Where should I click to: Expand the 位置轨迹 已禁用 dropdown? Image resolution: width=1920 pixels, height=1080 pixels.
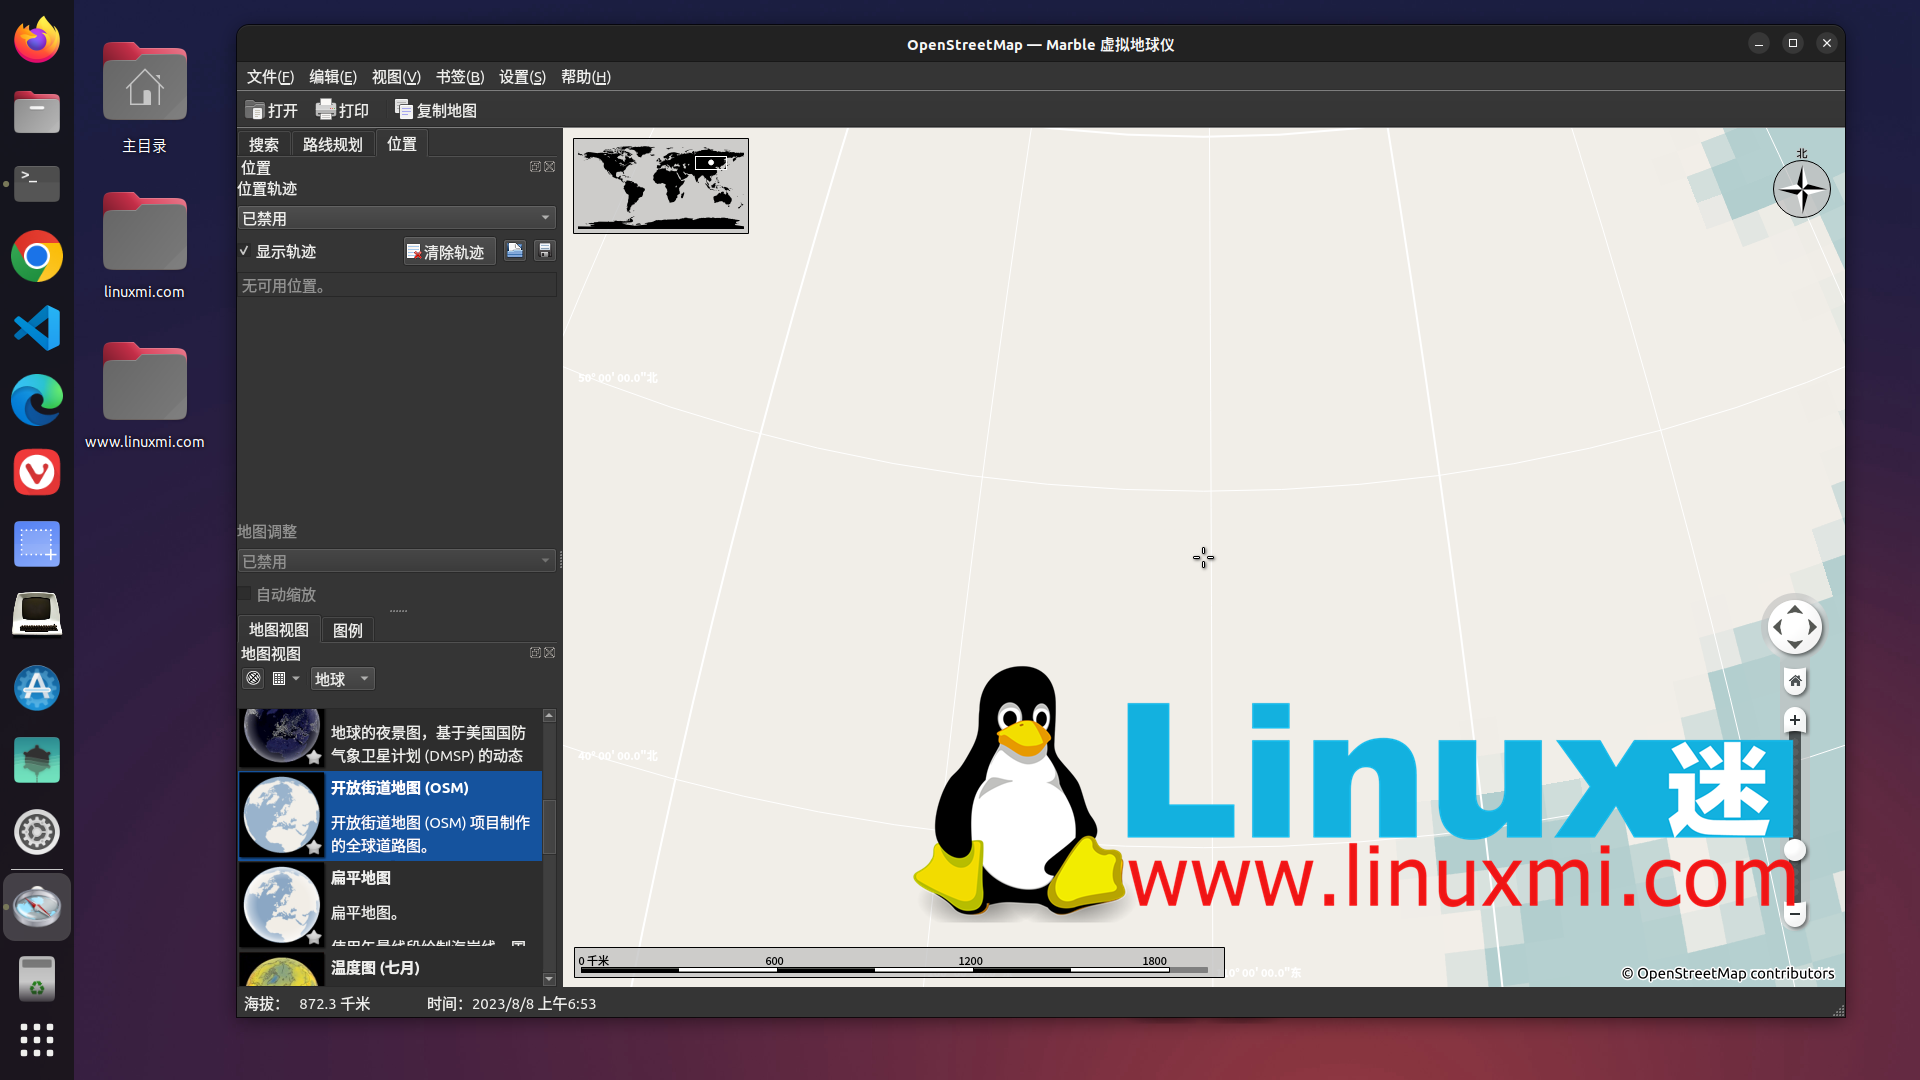pyautogui.click(x=397, y=218)
